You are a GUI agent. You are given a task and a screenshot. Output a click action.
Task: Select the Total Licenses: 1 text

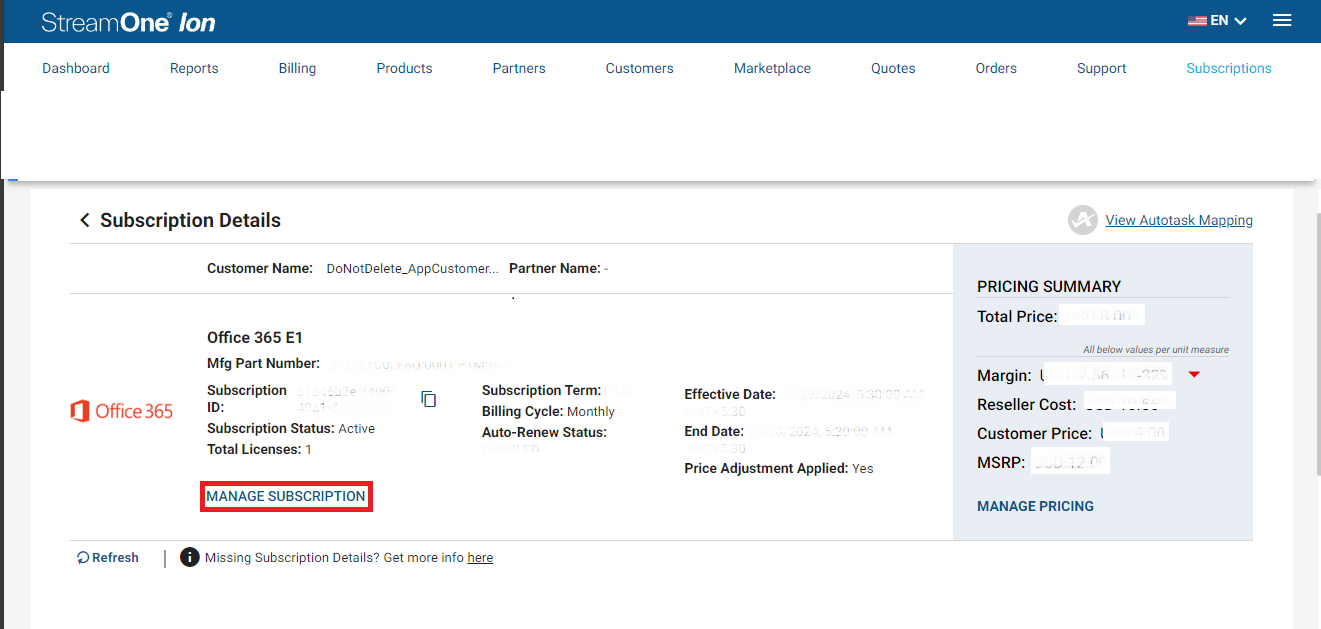click(x=259, y=449)
